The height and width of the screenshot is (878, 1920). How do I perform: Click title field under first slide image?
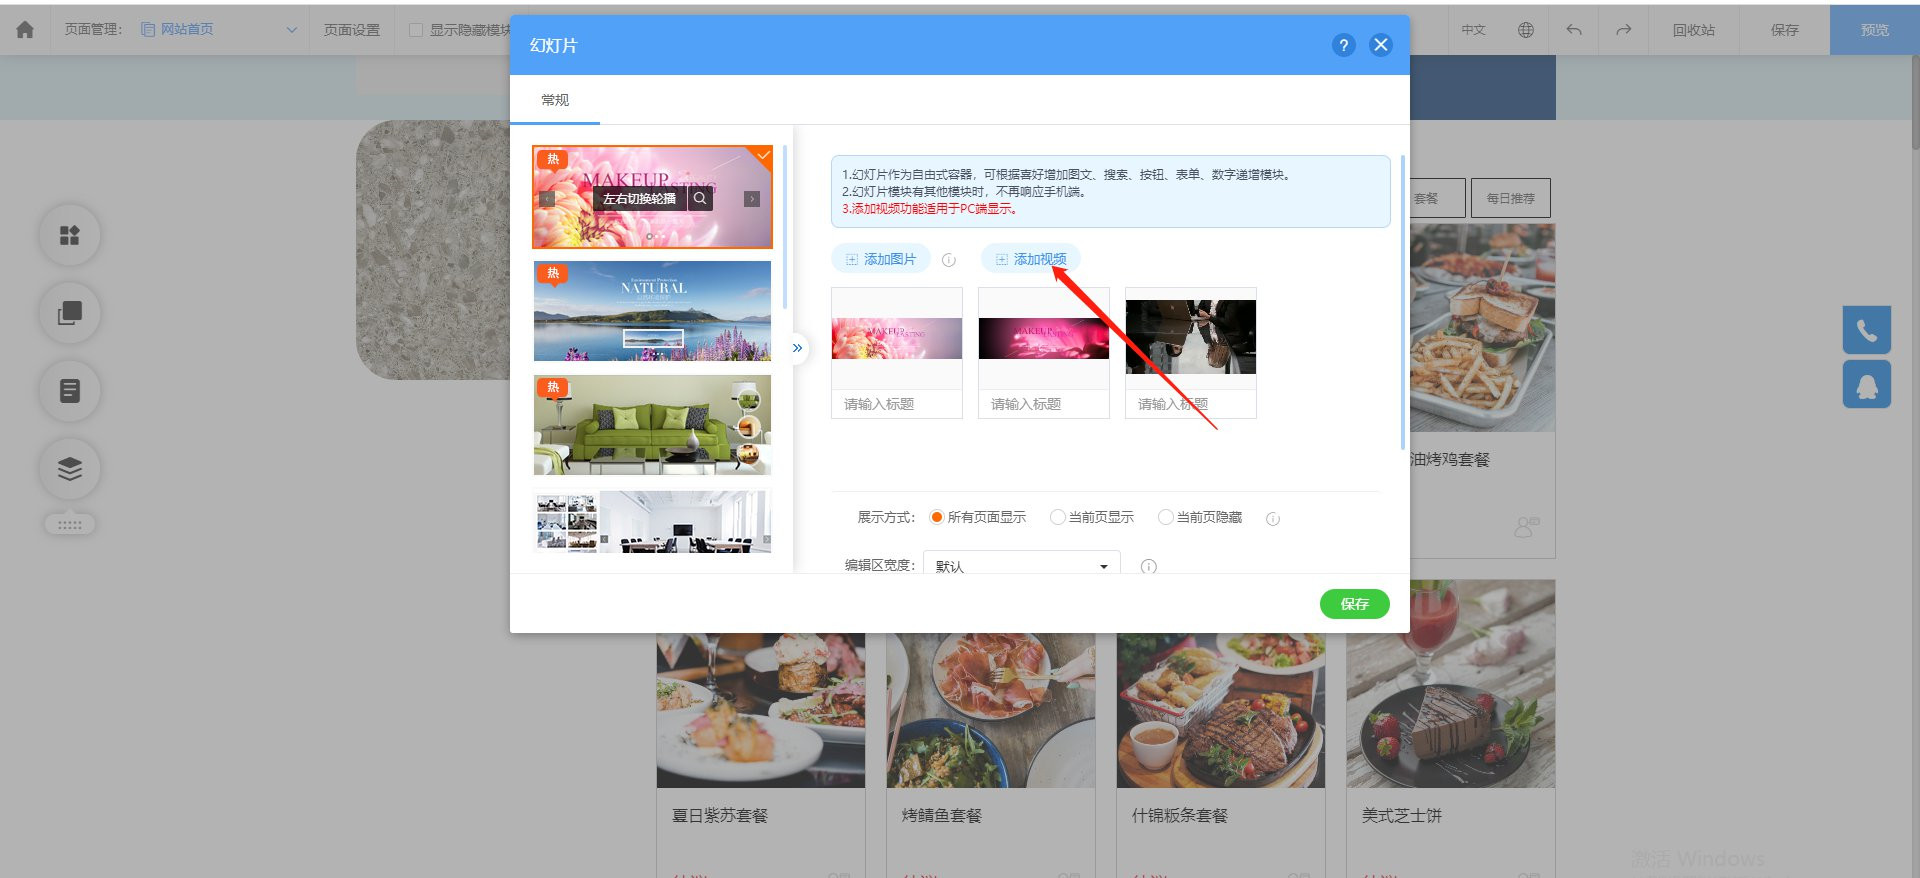(897, 404)
